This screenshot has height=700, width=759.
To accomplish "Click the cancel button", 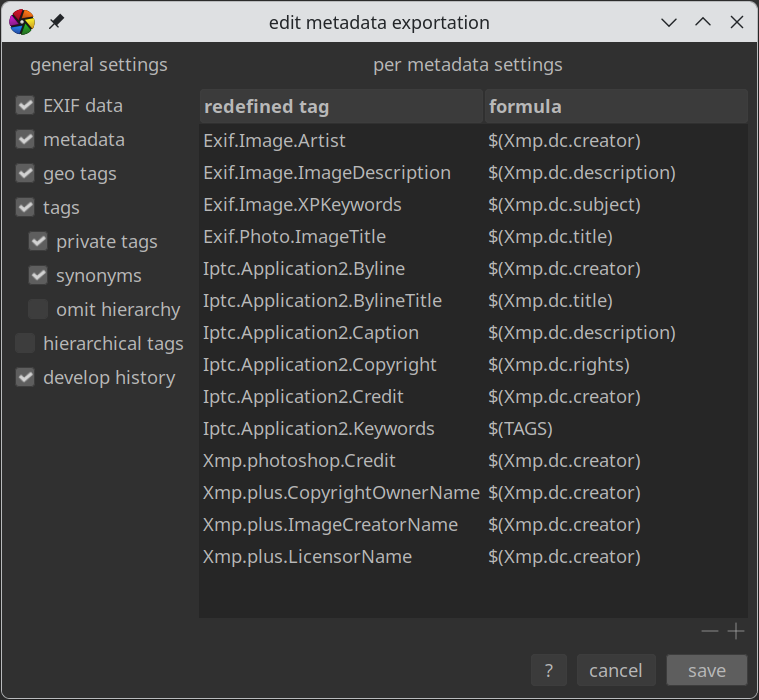I will click(x=616, y=670).
